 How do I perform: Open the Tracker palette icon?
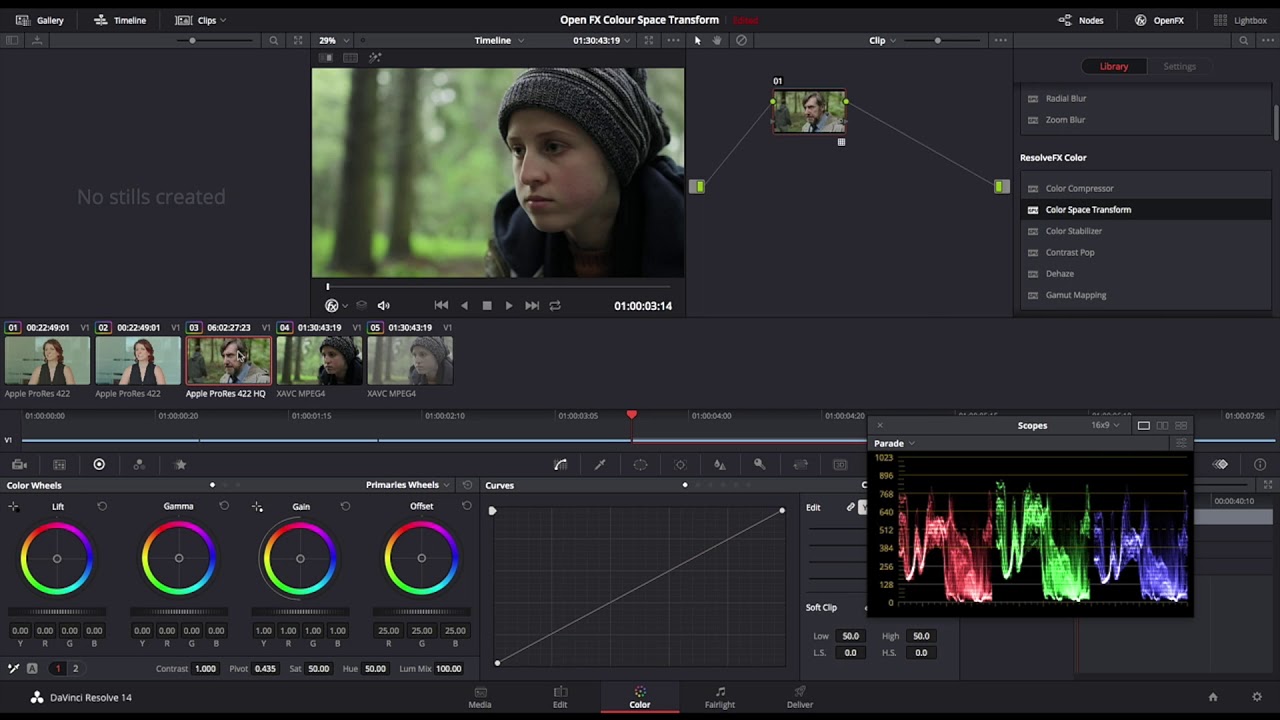tap(680, 465)
